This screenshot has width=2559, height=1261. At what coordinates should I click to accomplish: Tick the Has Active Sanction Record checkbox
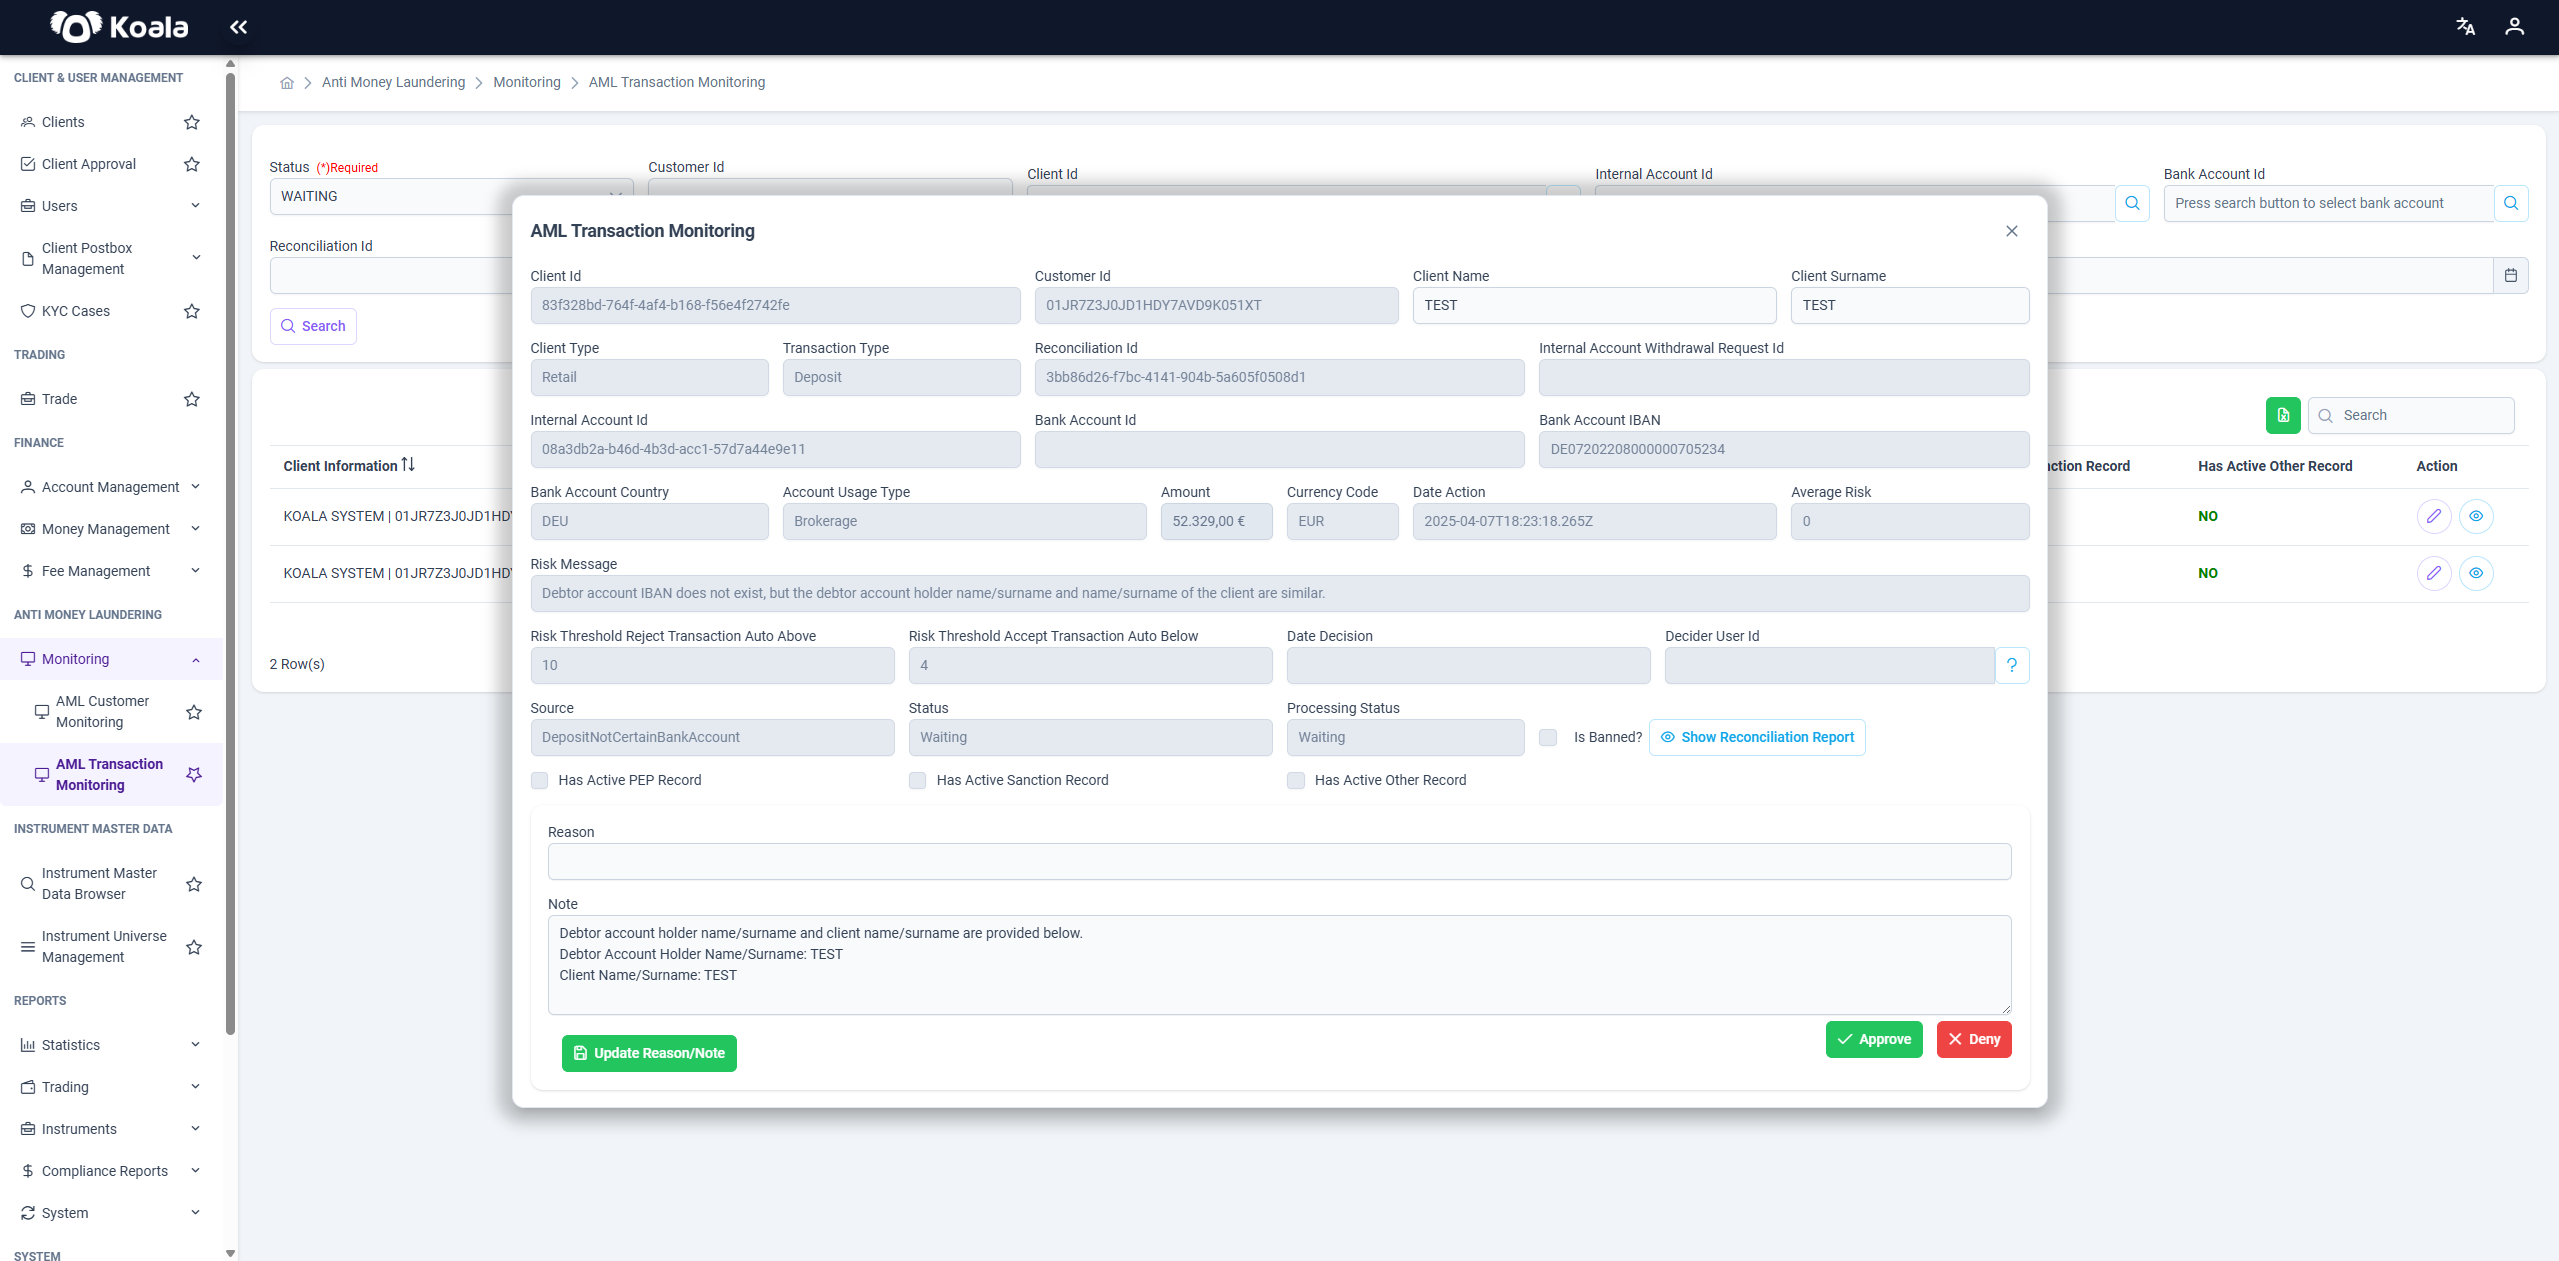click(x=918, y=780)
